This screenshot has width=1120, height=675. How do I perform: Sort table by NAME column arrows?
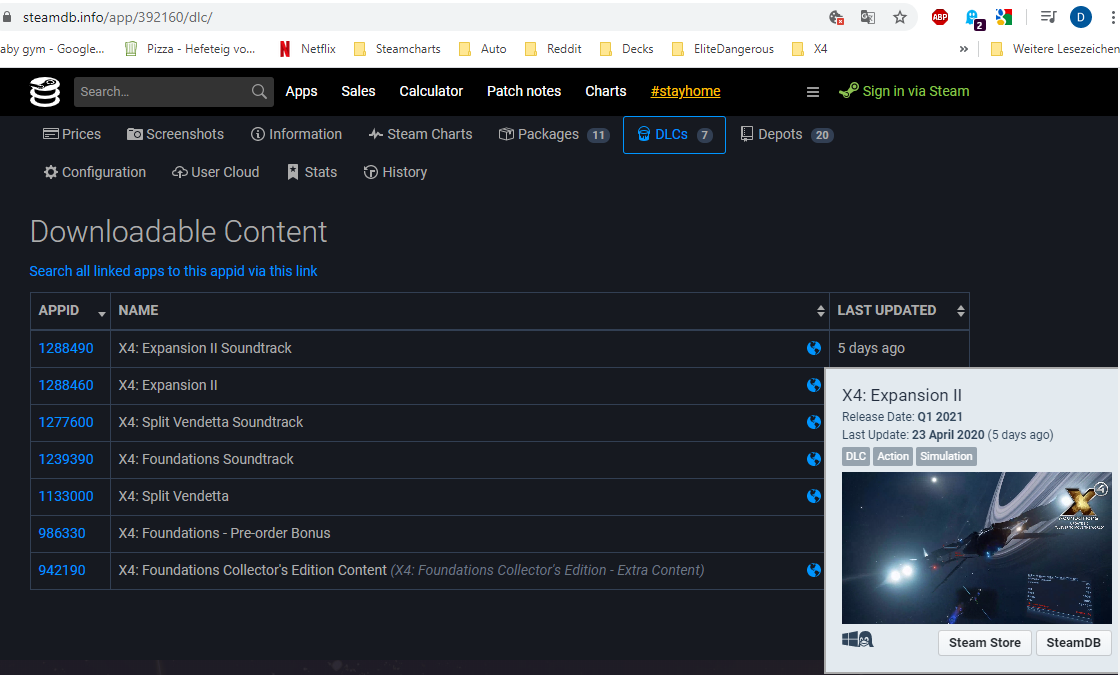pos(821,311)
